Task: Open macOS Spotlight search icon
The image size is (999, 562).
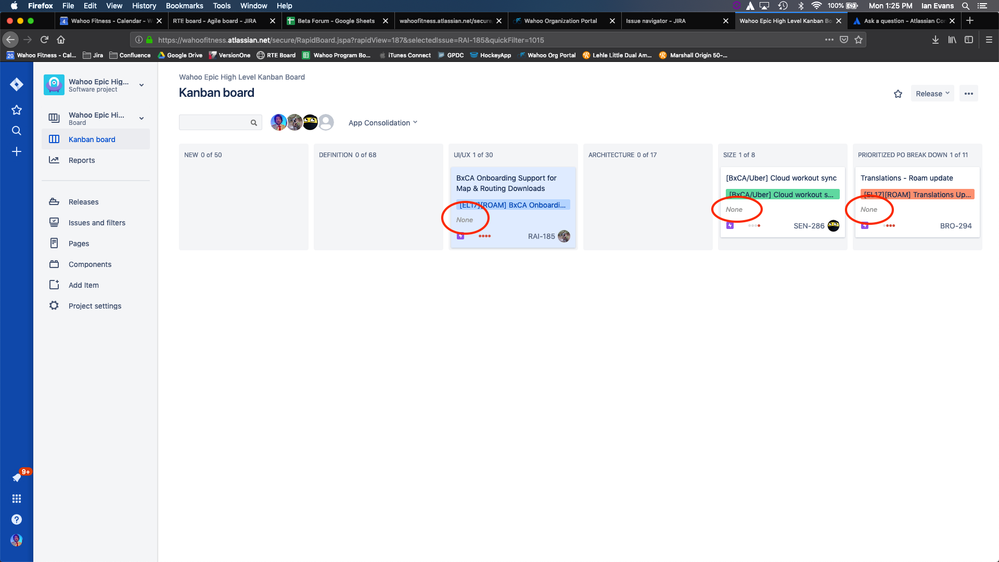Action: pyautogui.click(x=966, y=6)
